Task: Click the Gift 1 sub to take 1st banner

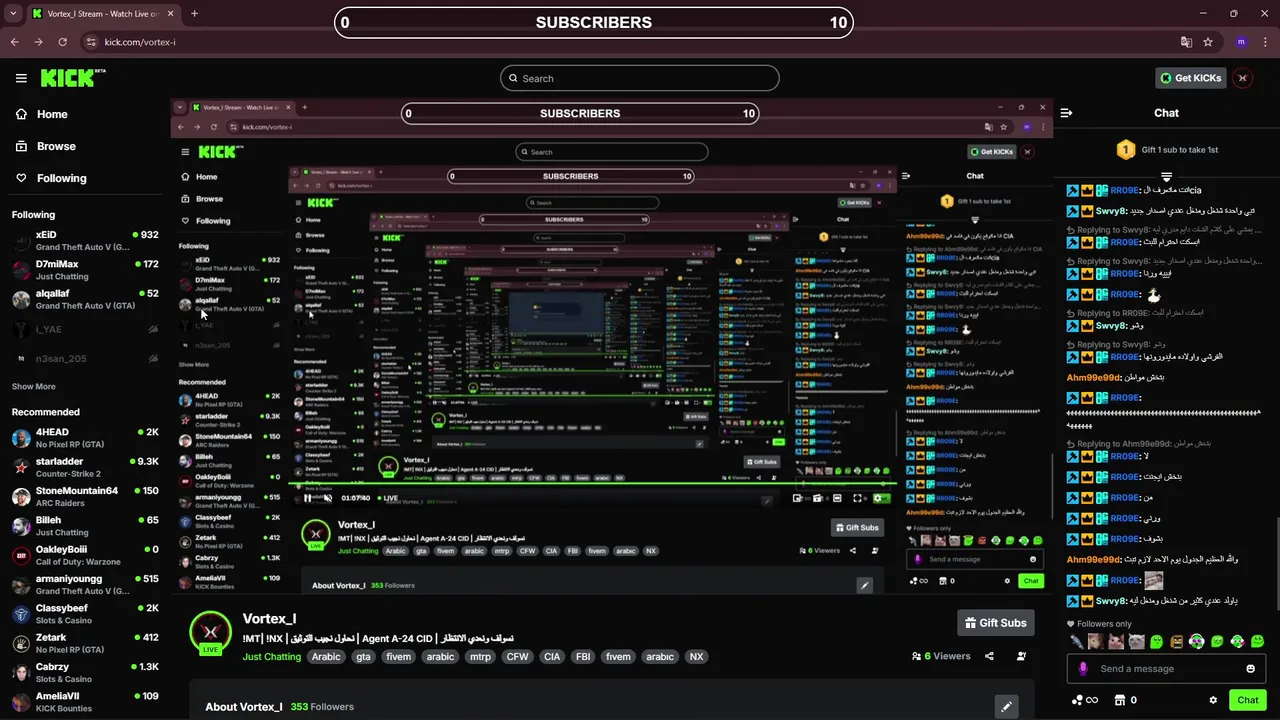Action: [x=1166, y=150]
